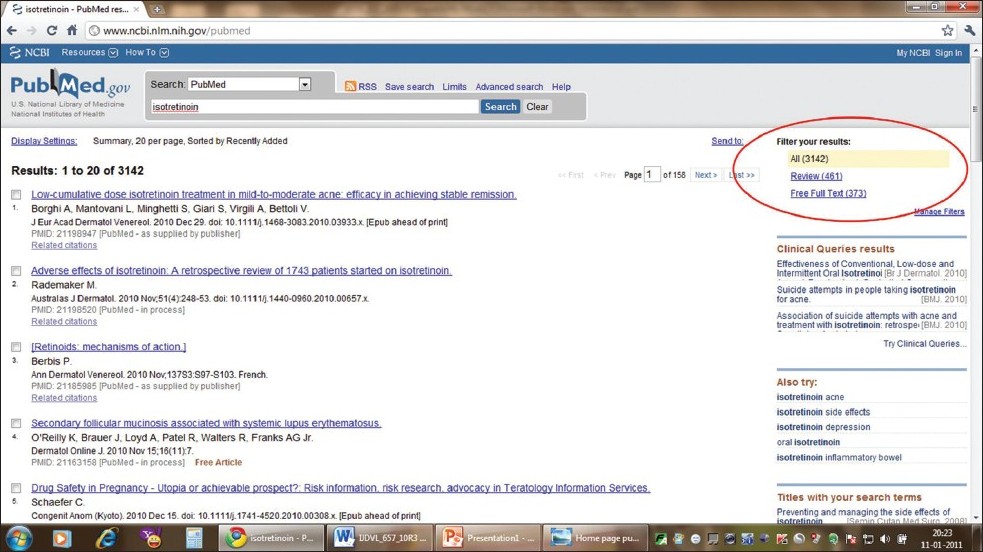The image size is (983, 552).
Task: Click the taskbar clock showing 20:23
Action: point(942,539)
